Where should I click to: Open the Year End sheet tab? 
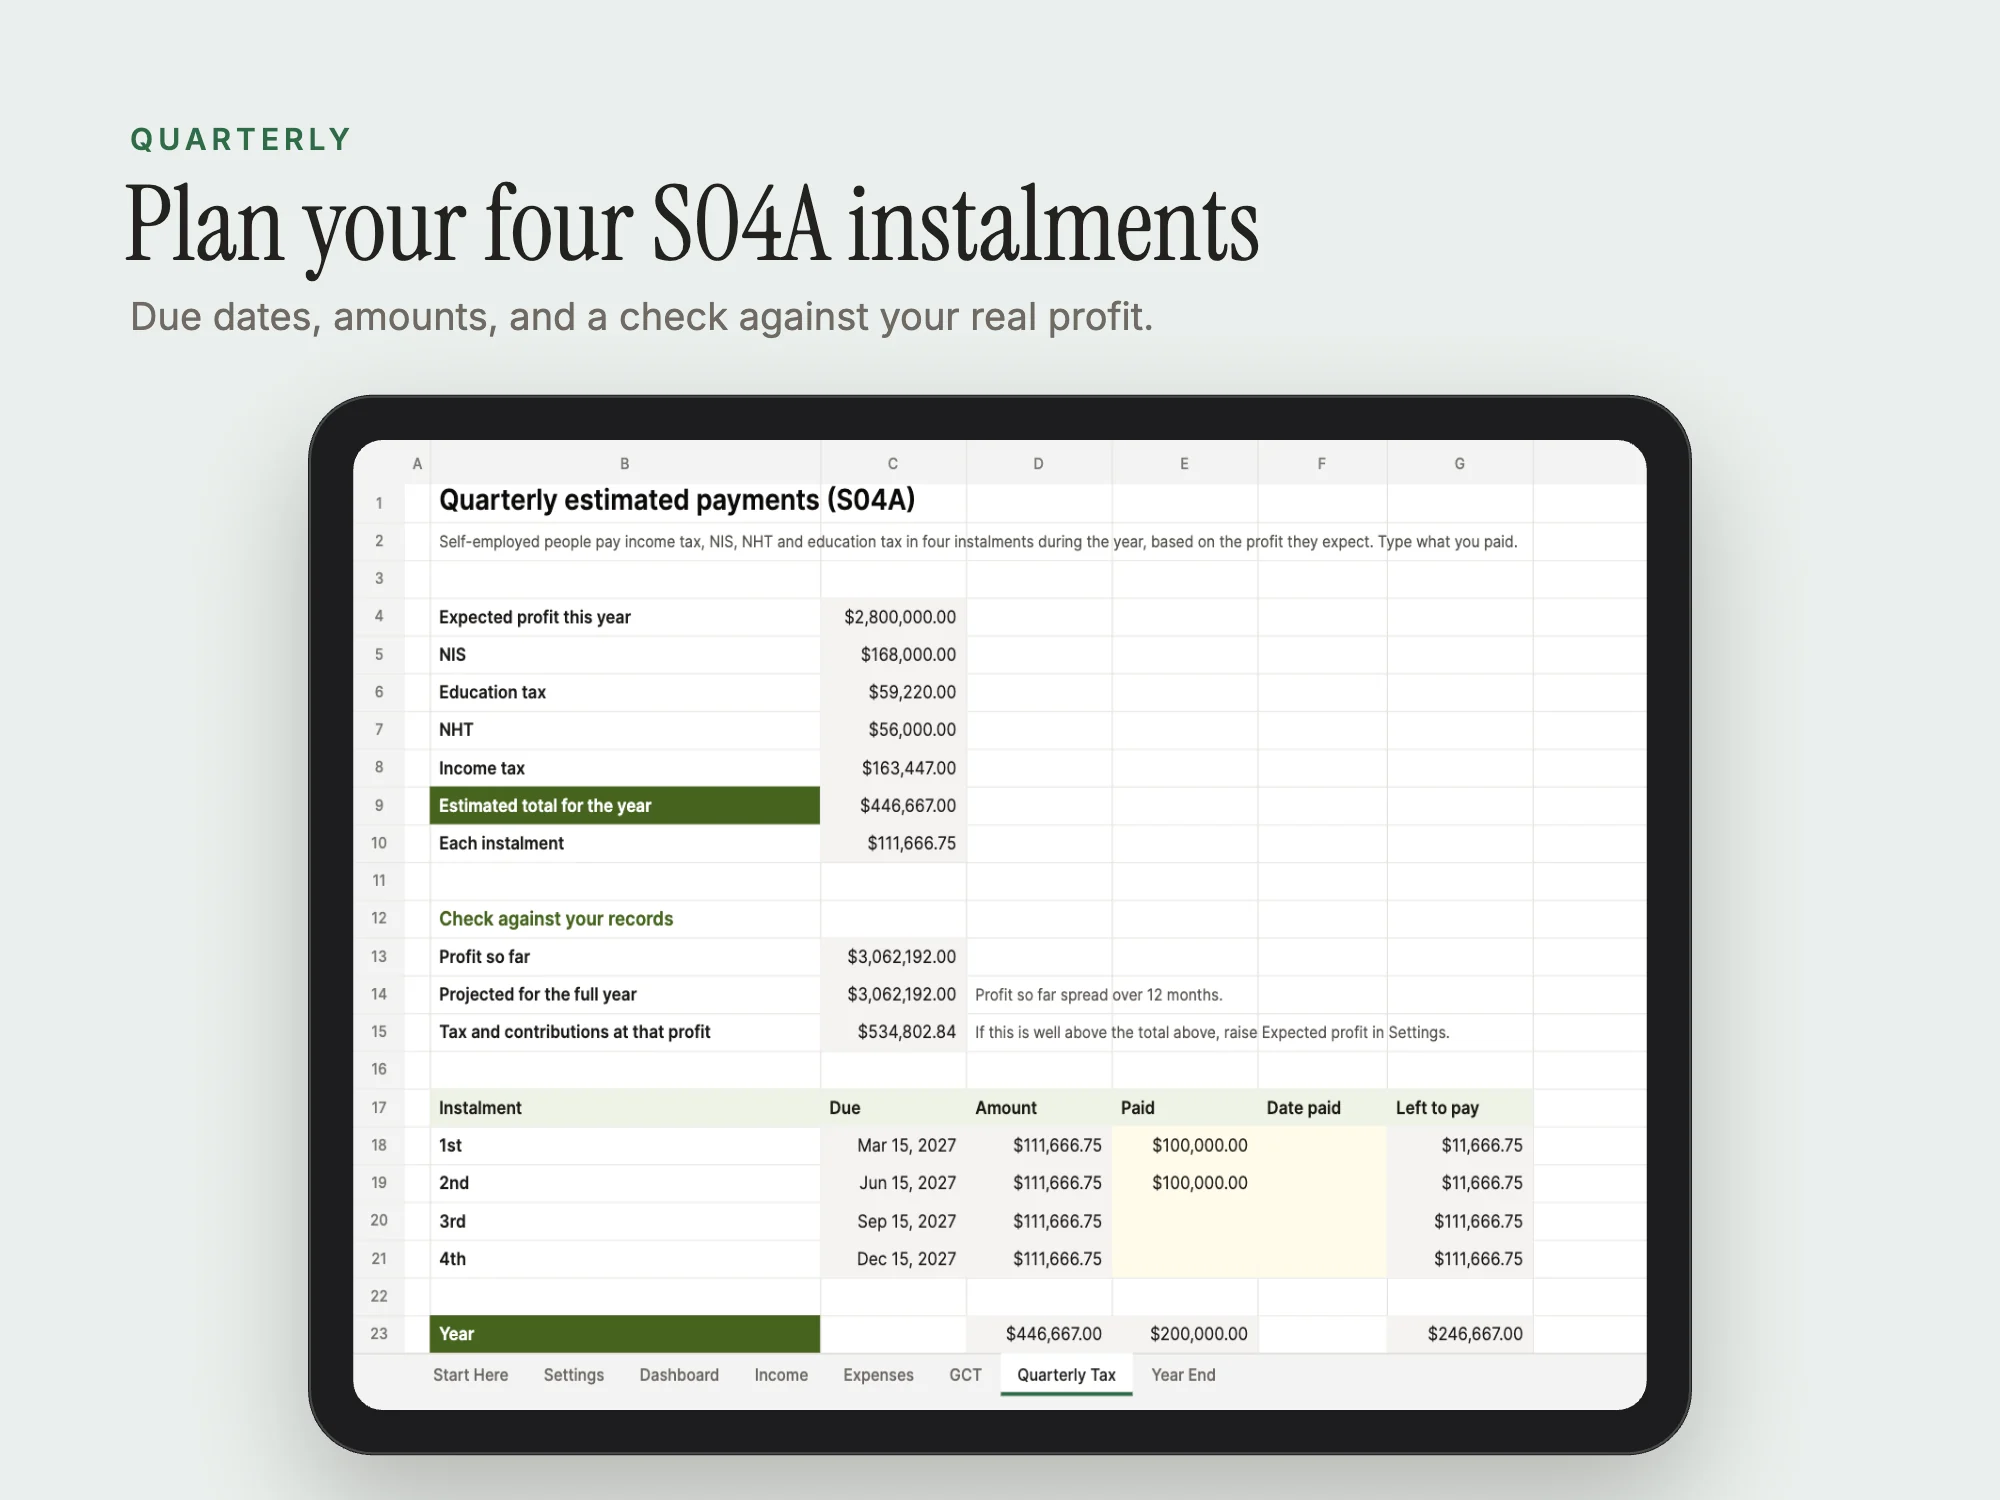1183,1375
